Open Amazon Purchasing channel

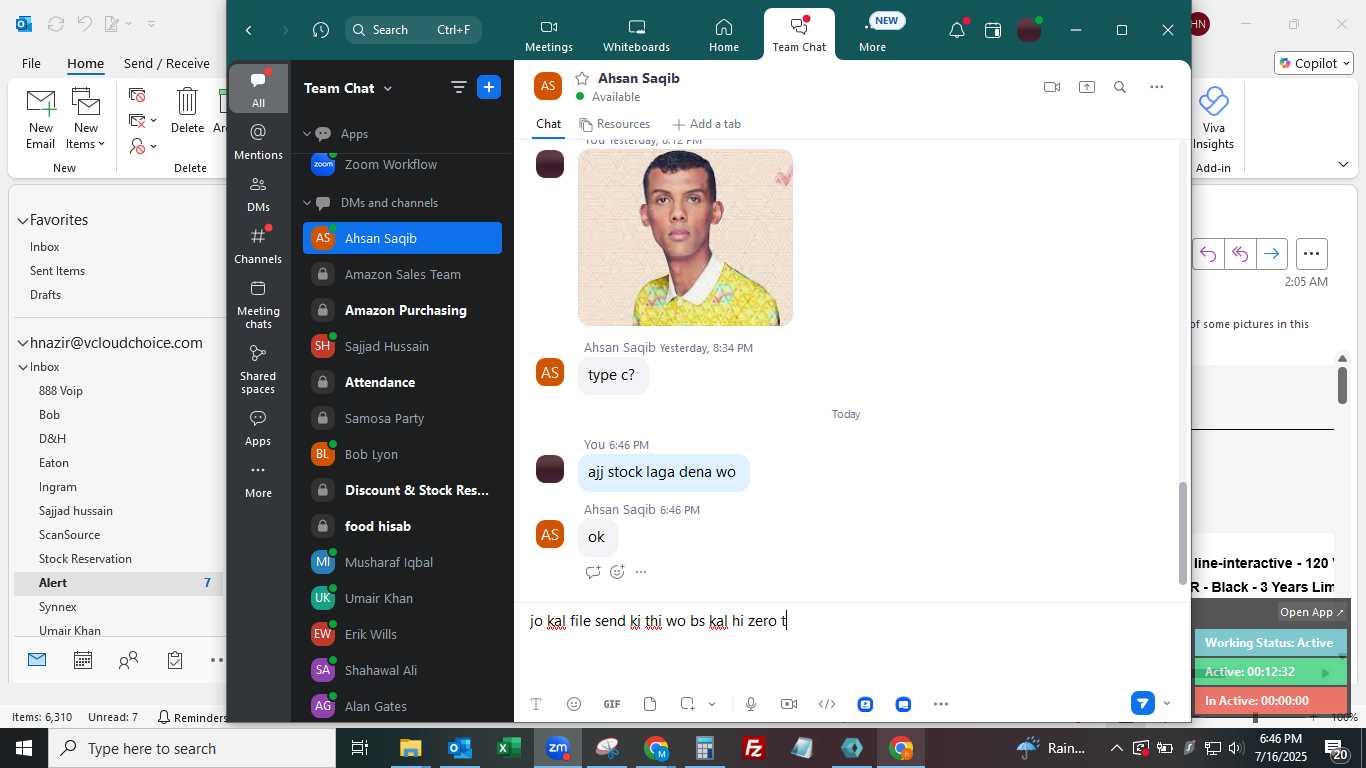point(402,310)
